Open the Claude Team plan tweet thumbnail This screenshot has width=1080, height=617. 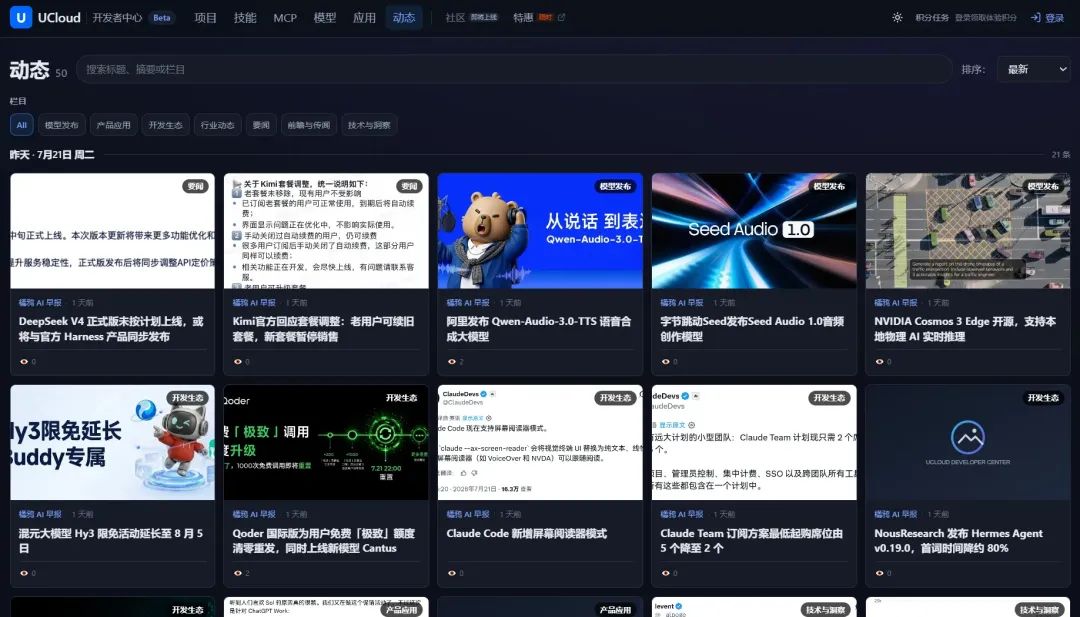point(754,442)
